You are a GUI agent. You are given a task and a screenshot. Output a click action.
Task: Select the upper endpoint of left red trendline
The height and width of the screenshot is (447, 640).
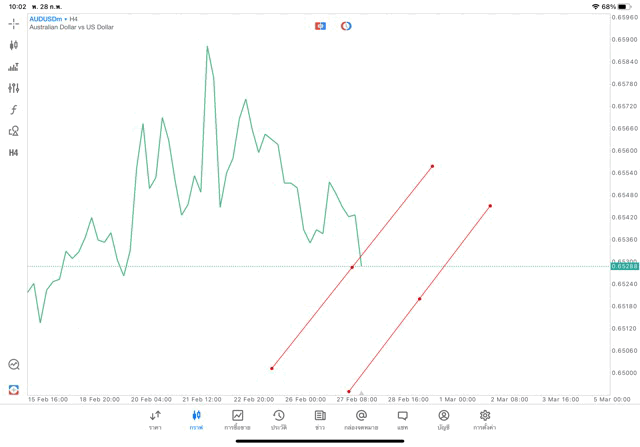click(432, 166)
